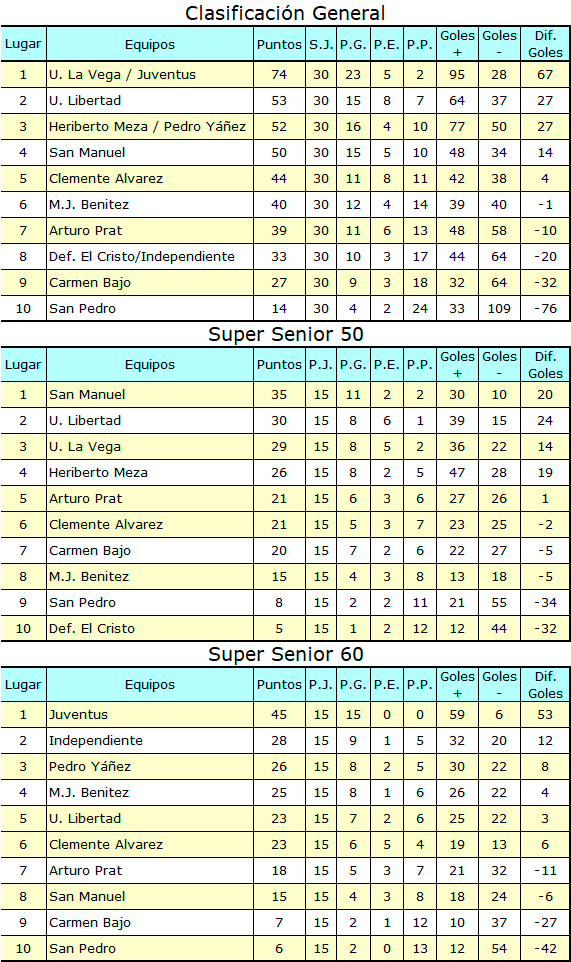Click Puntos header in Clasificación General table
Image resolution: width=571 pixels, height=962 pixels.
coord(279,44)
